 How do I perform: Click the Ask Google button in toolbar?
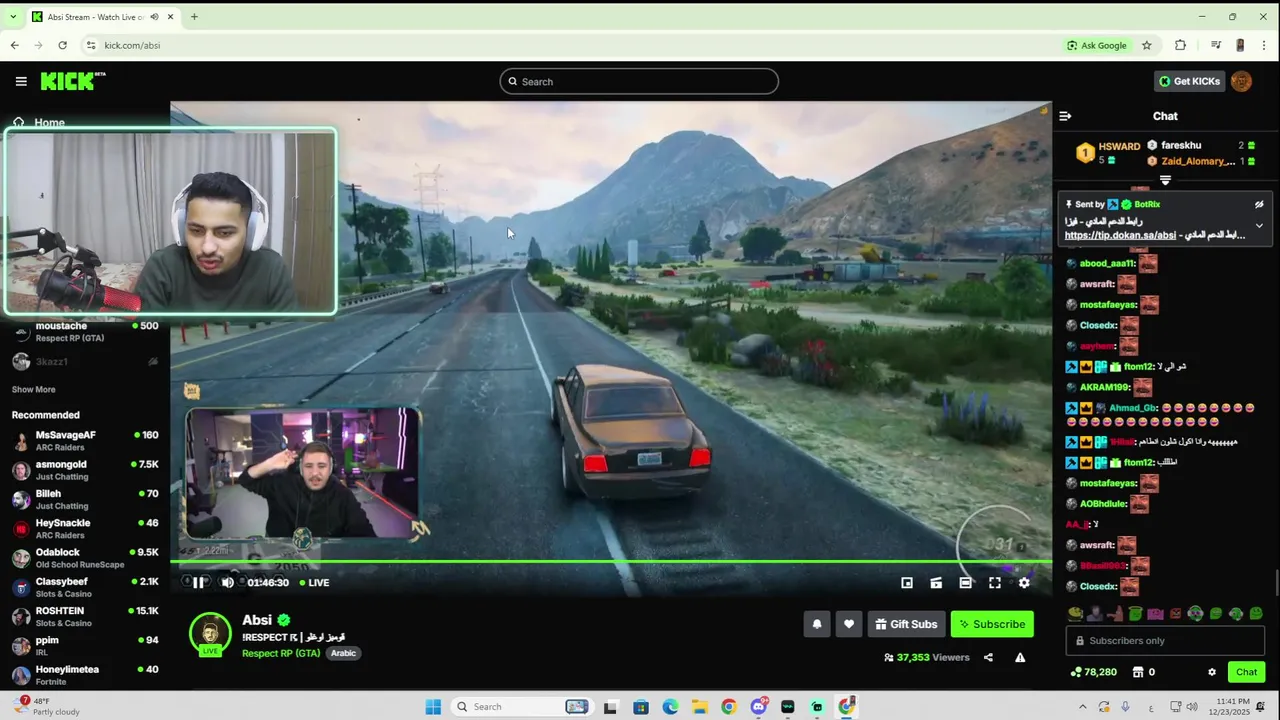1097,45
